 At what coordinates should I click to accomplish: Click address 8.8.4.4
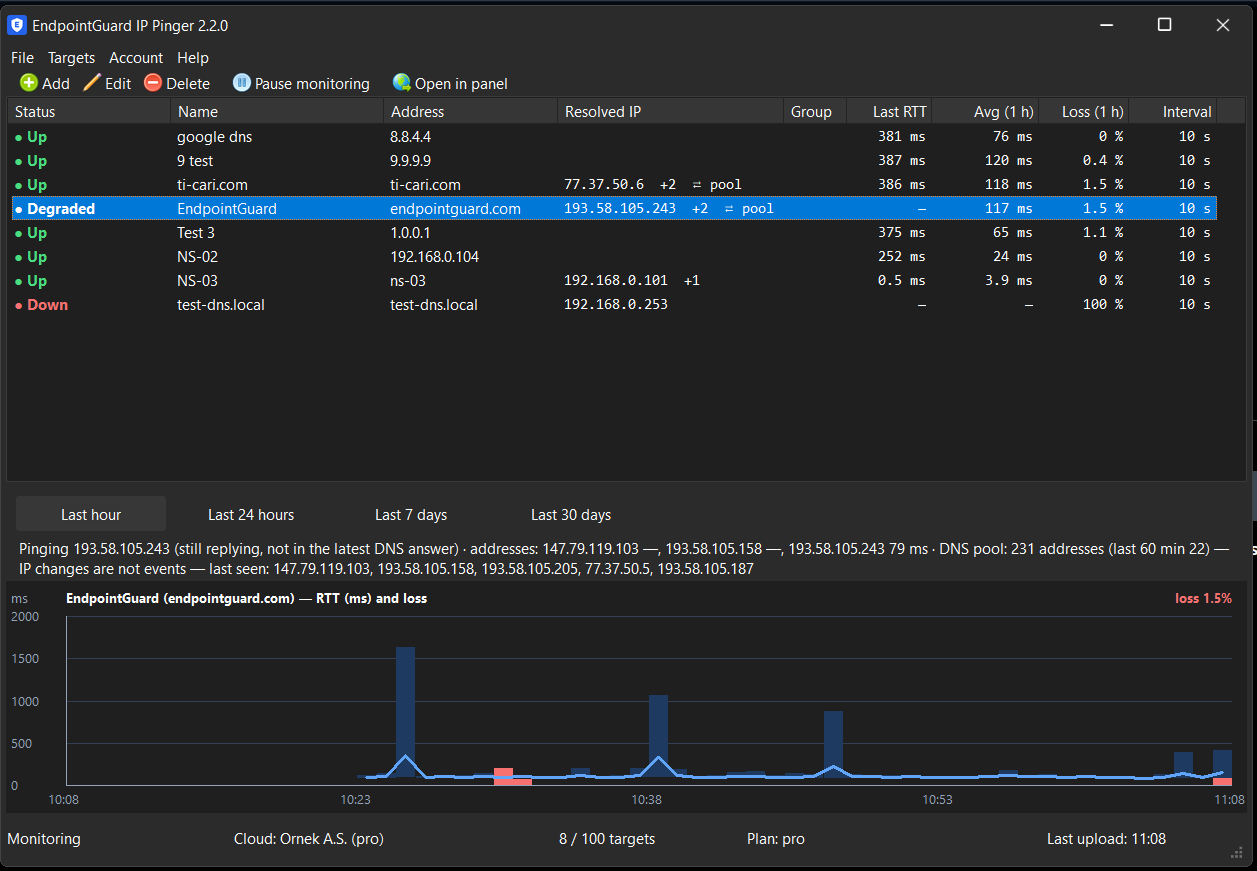click(x=410, y=137)
